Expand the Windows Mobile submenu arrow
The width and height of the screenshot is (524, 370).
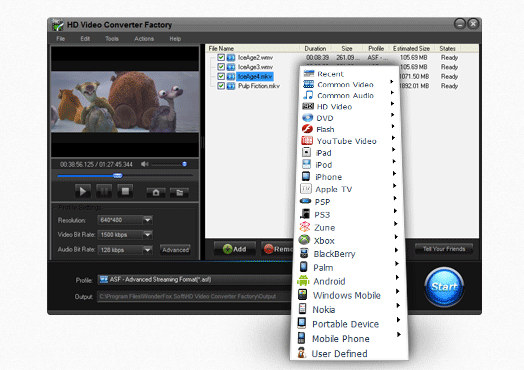pos(398,291)
